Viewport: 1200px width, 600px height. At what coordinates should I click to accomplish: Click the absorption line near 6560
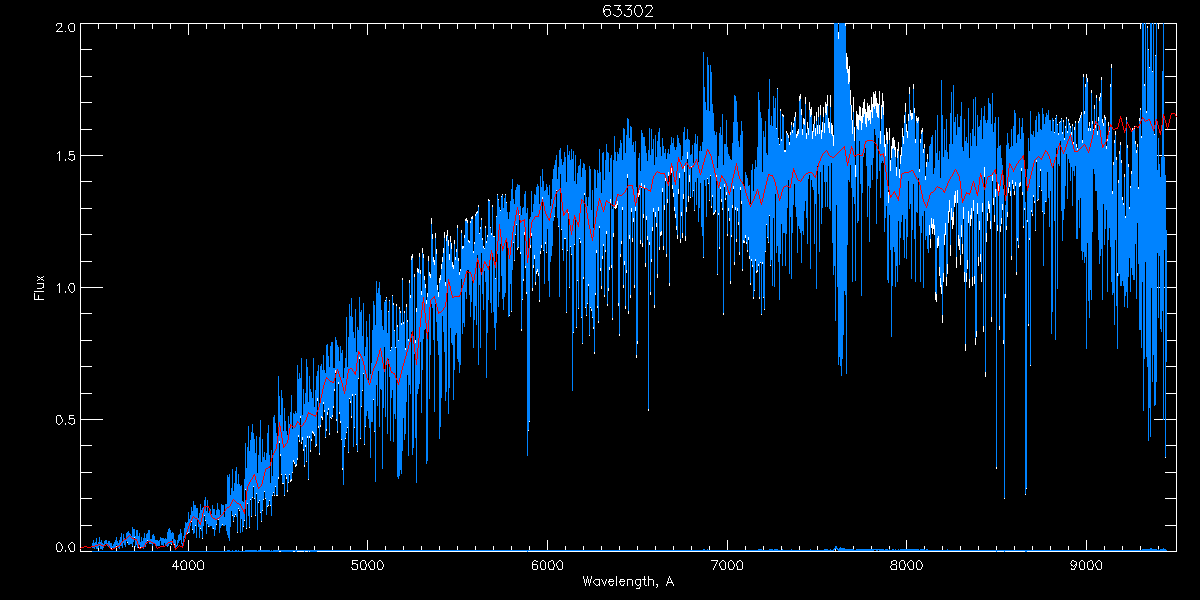[x=648, y=360]
